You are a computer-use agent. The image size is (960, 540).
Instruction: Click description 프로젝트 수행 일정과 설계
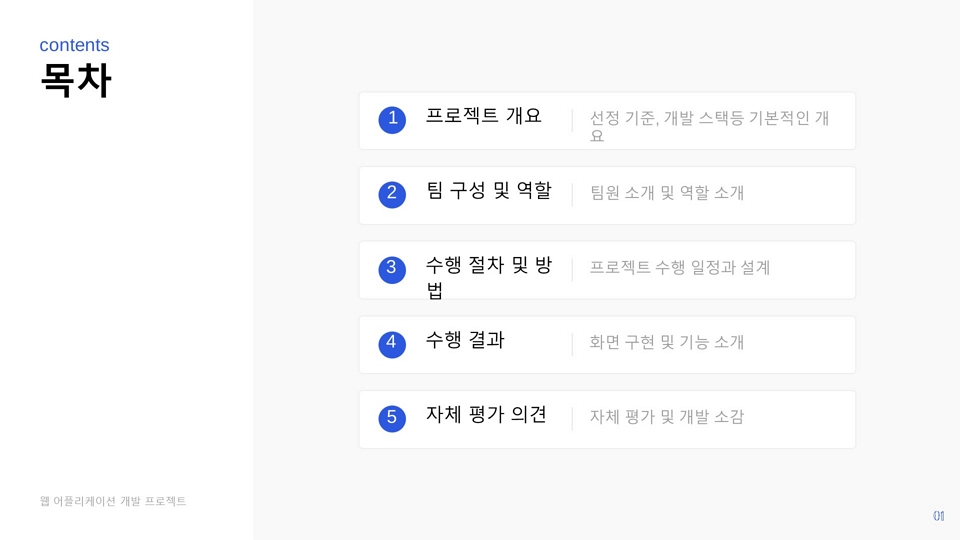pos(680,268)
